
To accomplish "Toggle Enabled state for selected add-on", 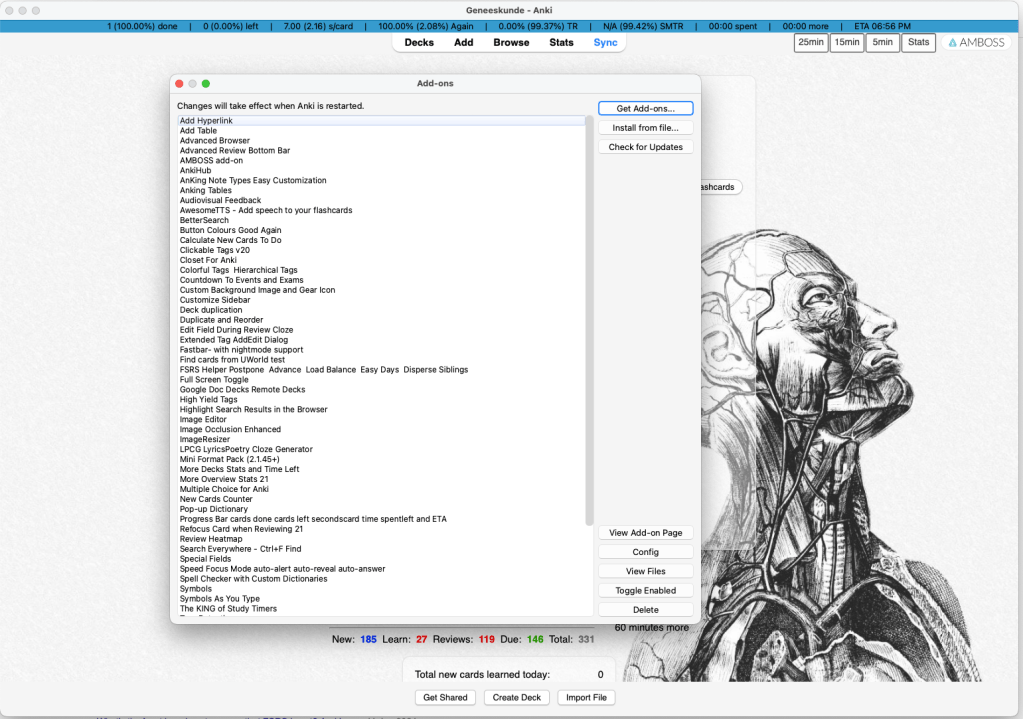I will pos(645,590).
